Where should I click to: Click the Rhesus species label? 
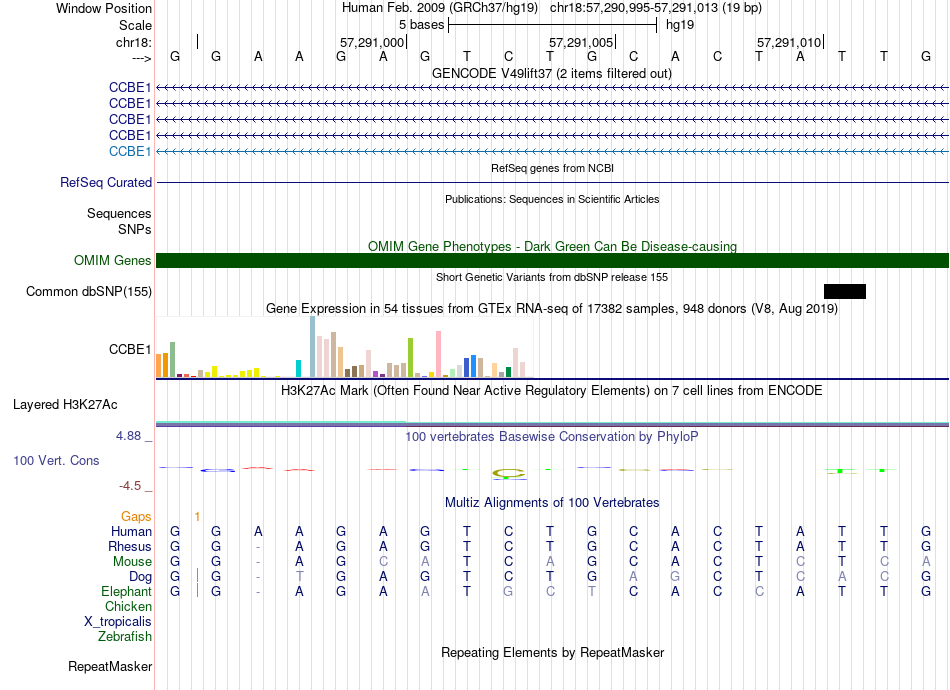click(x=130, y=546)
